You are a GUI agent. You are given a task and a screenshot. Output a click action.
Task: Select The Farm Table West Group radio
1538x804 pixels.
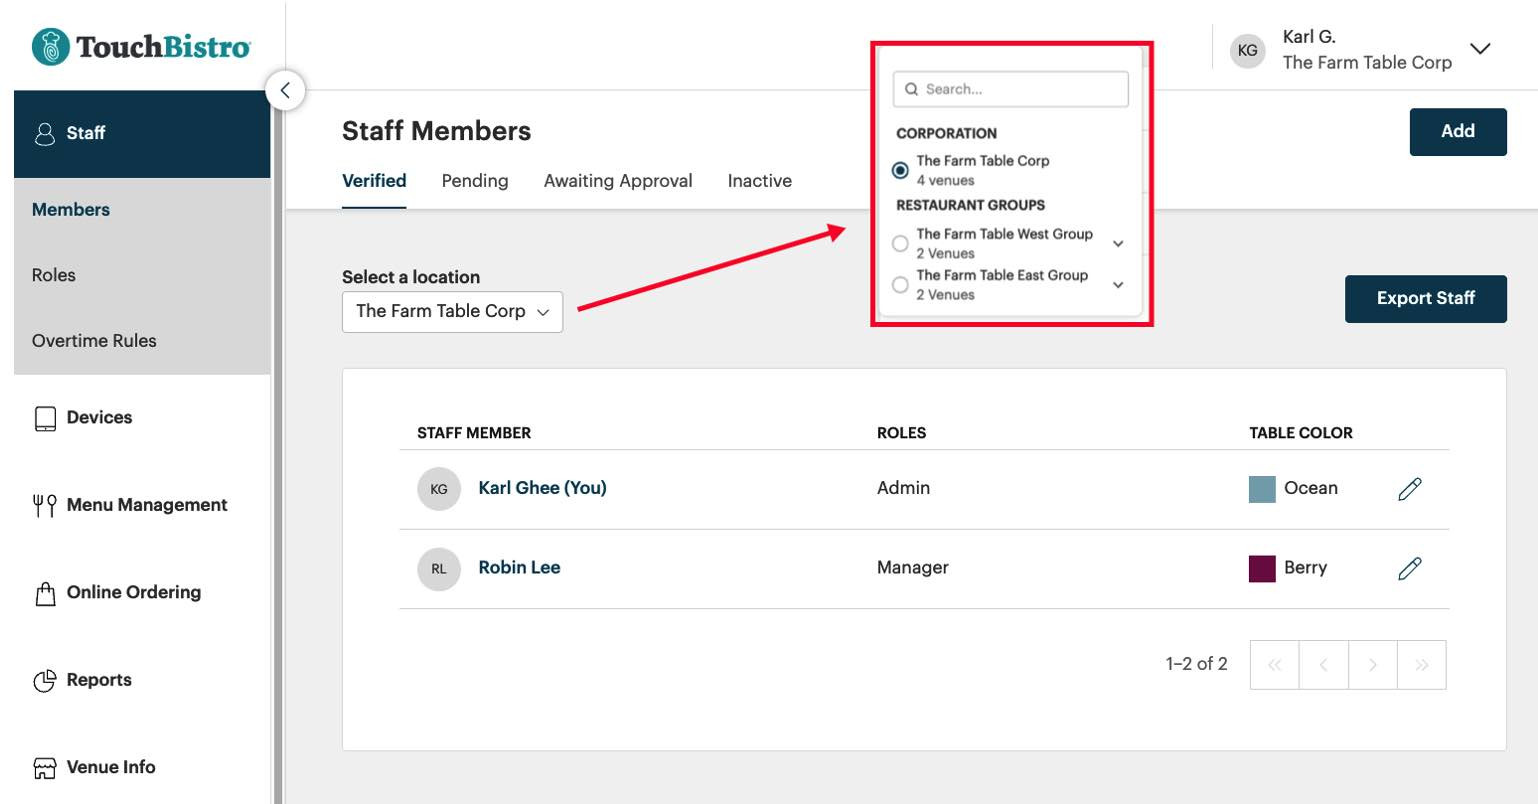point(900,243)
